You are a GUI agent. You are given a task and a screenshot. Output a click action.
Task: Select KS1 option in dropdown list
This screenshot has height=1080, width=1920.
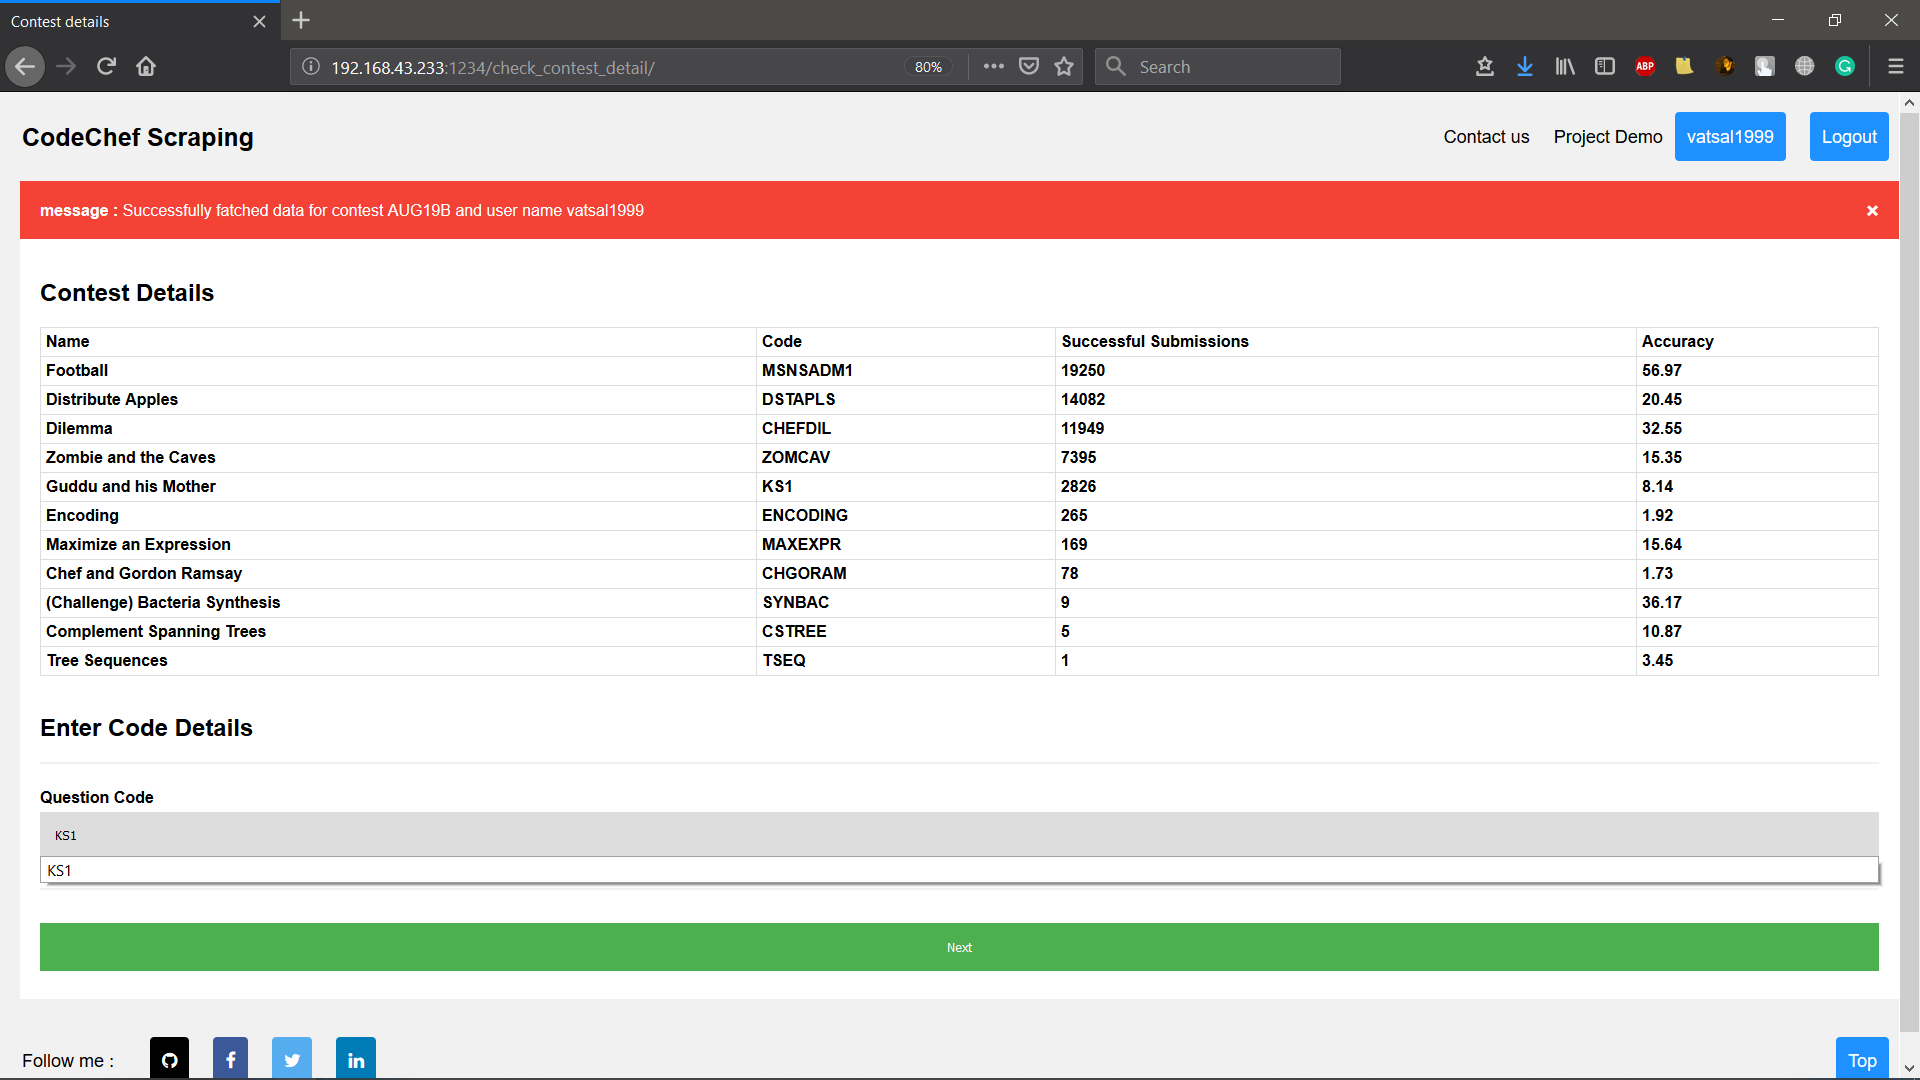tap(958, 870)
